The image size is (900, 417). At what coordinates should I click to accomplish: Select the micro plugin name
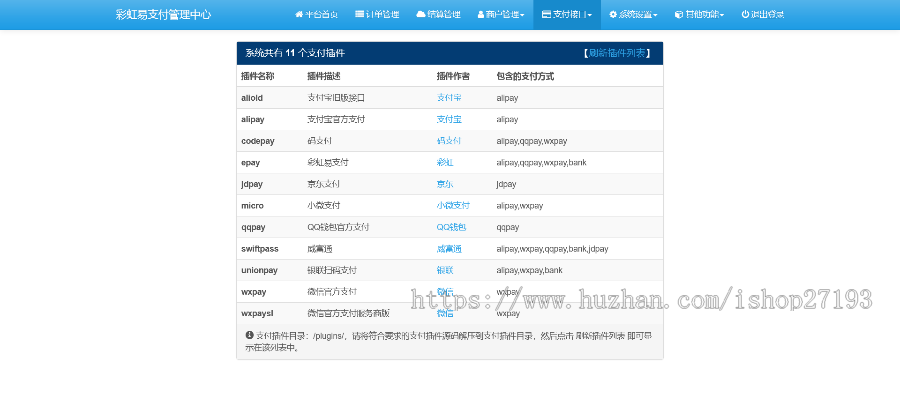[253, 205]
